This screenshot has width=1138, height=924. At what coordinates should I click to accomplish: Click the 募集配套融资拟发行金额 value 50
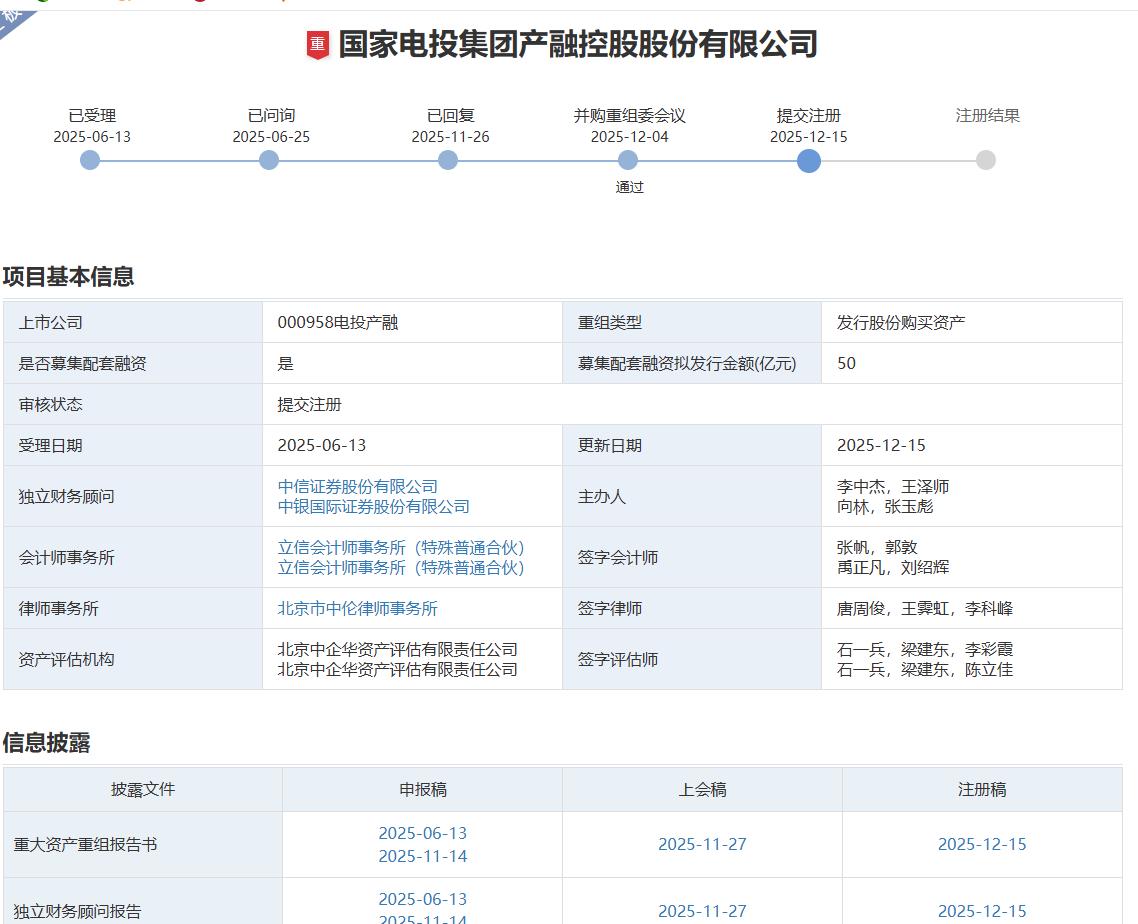coord(846,363)
